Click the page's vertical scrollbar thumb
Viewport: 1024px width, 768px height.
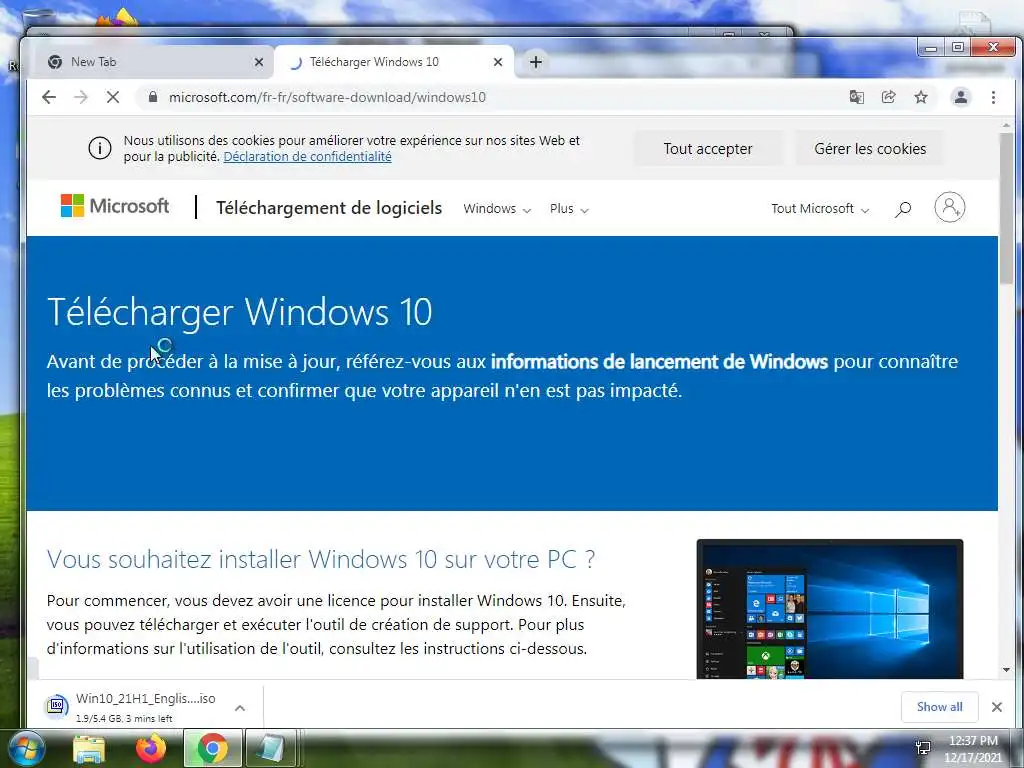[x=1006, y=208]
